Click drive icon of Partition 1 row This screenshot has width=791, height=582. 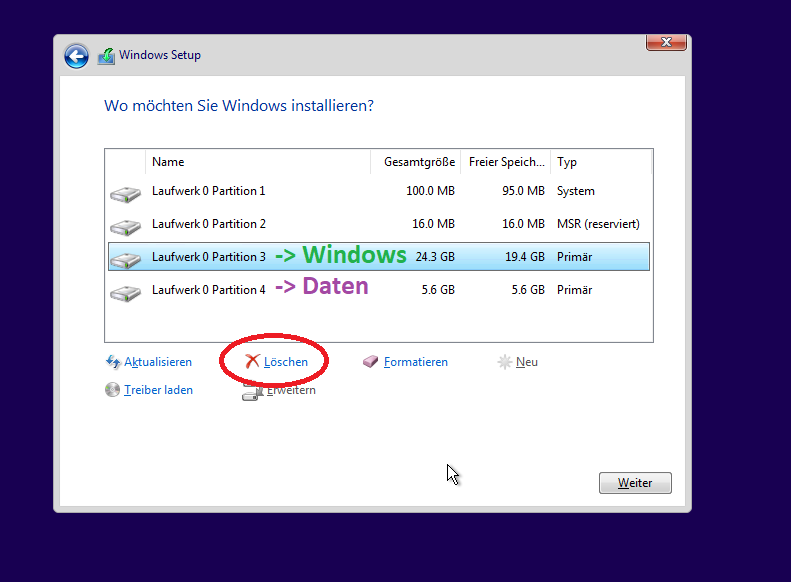click(x=125, y=194)
